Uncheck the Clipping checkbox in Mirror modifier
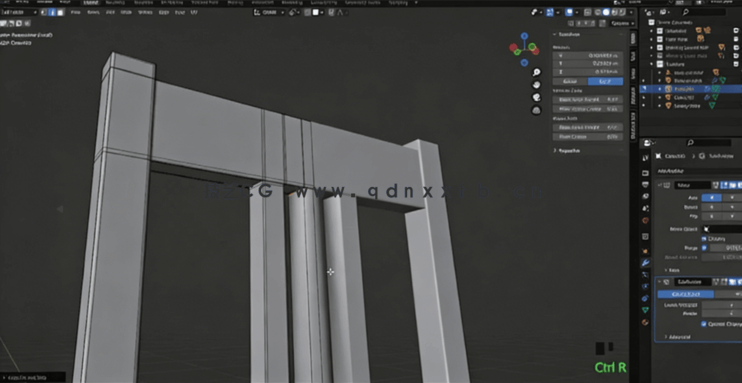742x383 pixels. (x=704, y=239)
